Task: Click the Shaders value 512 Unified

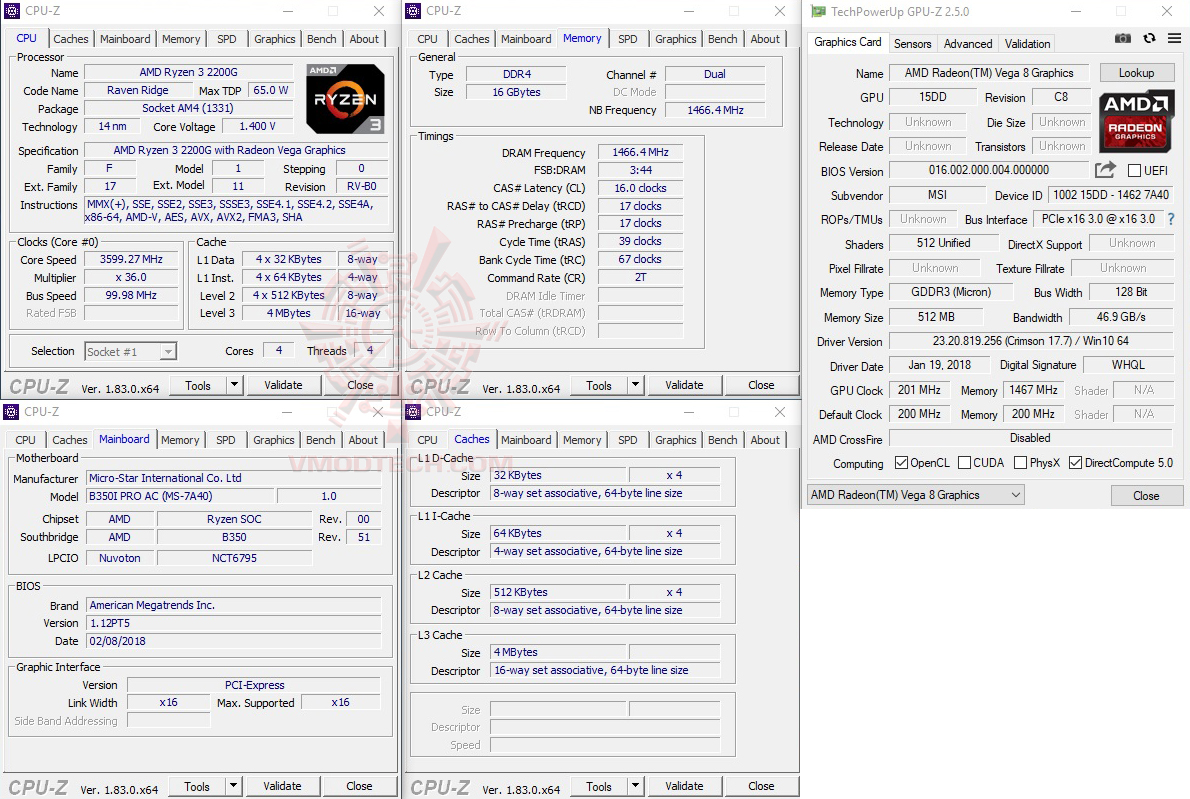Action: [943, 243]
